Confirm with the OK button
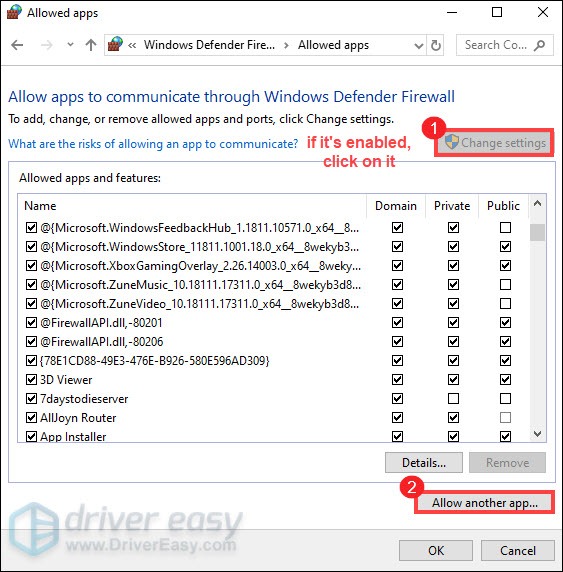This screenshot has width=563, height=572. (436, 550)
